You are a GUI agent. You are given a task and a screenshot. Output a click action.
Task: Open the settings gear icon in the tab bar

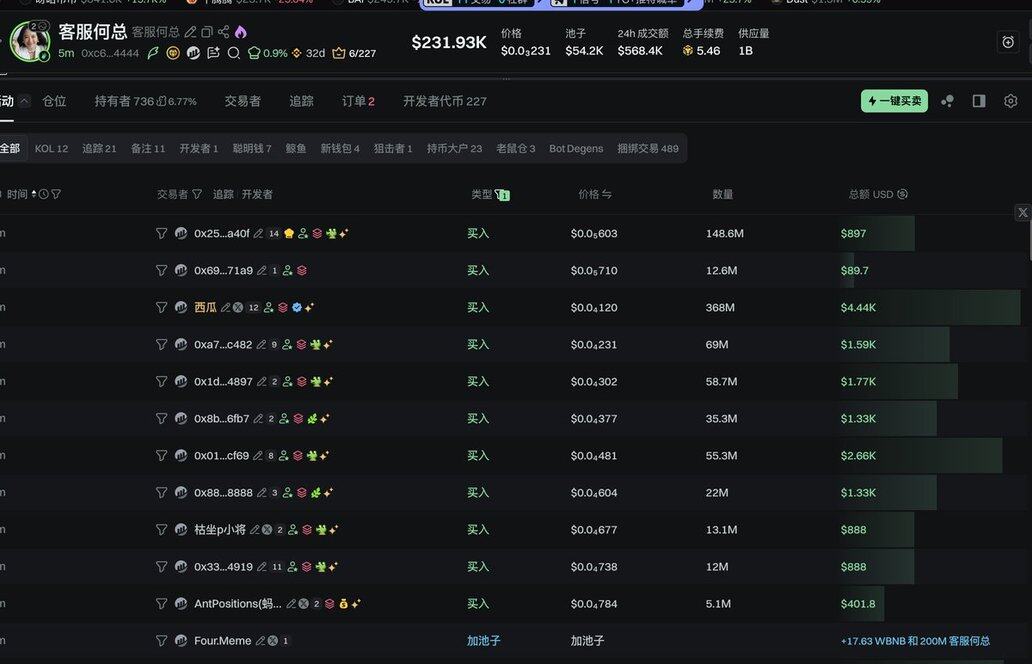(1010, 101)
